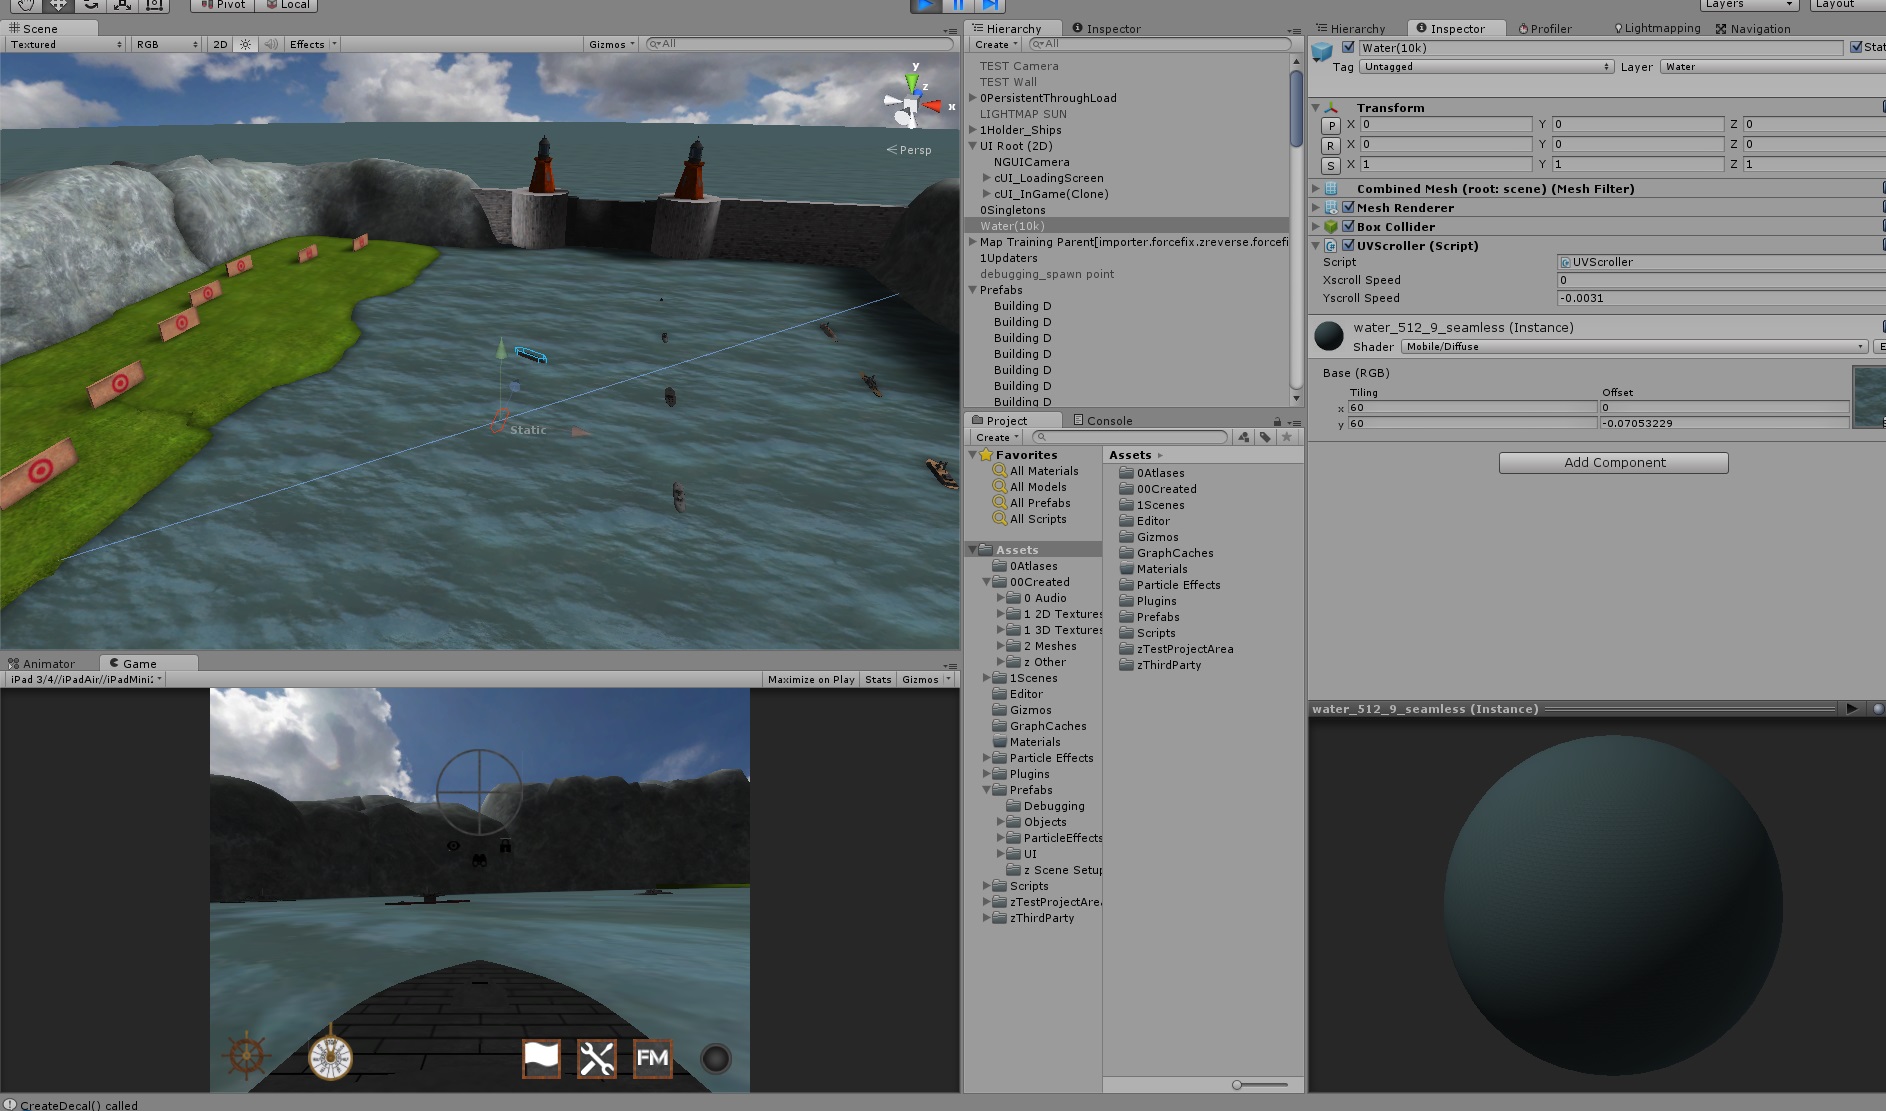Click the Step frame button
This screenshot has height=1111, width=1886.
(x=990, y=4)
